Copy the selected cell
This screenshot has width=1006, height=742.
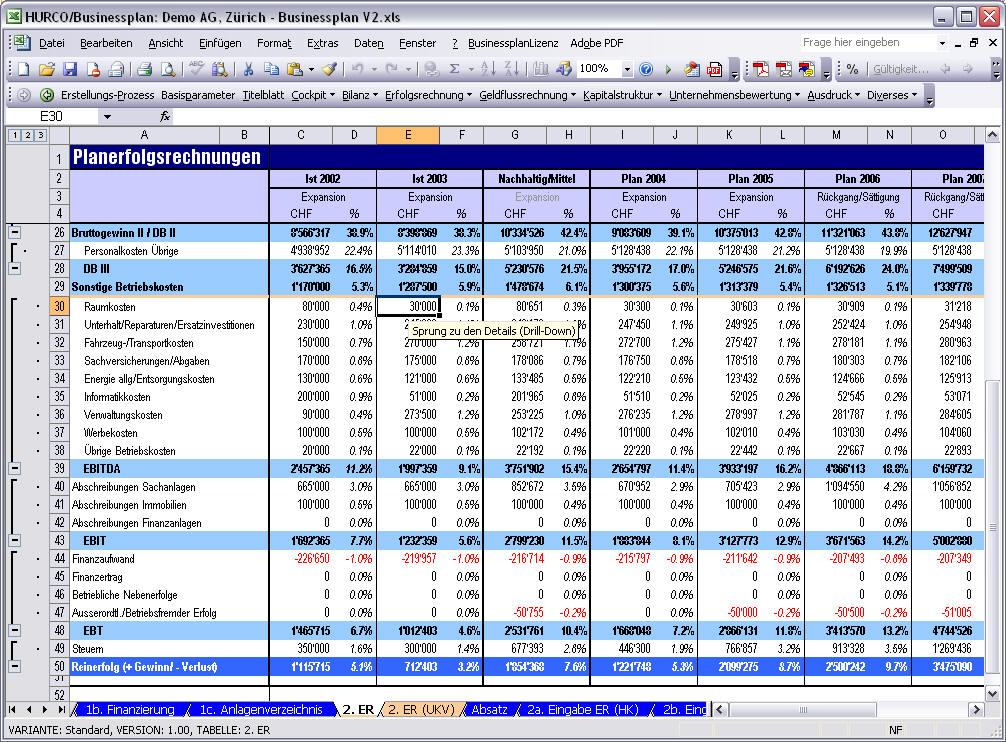pyautogui.click(x=271, y=69)
